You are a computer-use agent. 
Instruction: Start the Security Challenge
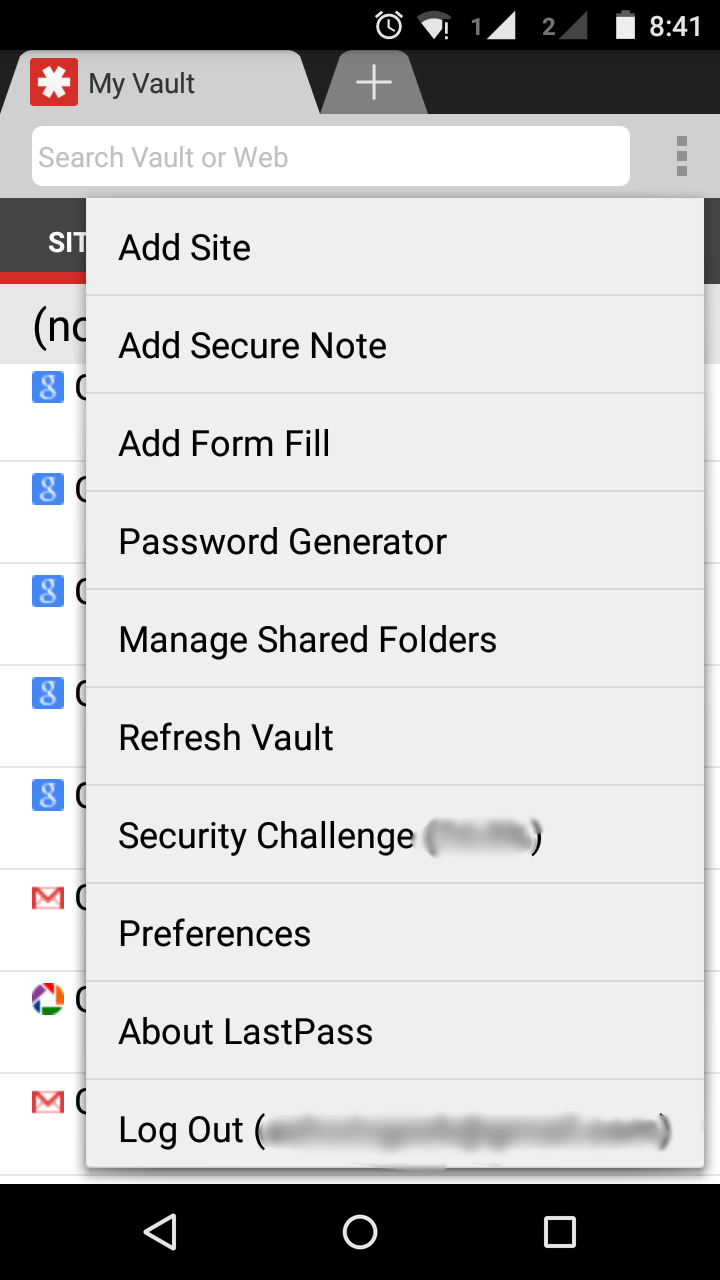[x=394, y=836]
